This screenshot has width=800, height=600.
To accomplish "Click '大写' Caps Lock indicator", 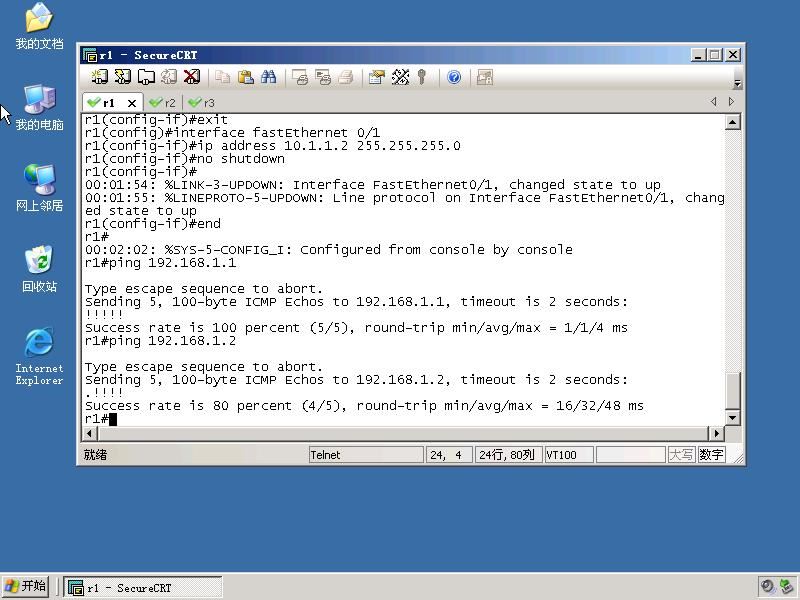I will coord(681,455).
